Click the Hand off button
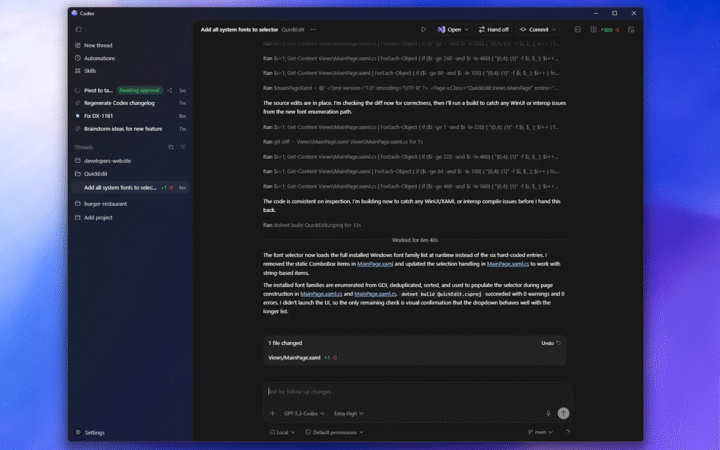720x450 pixels. 494,29
